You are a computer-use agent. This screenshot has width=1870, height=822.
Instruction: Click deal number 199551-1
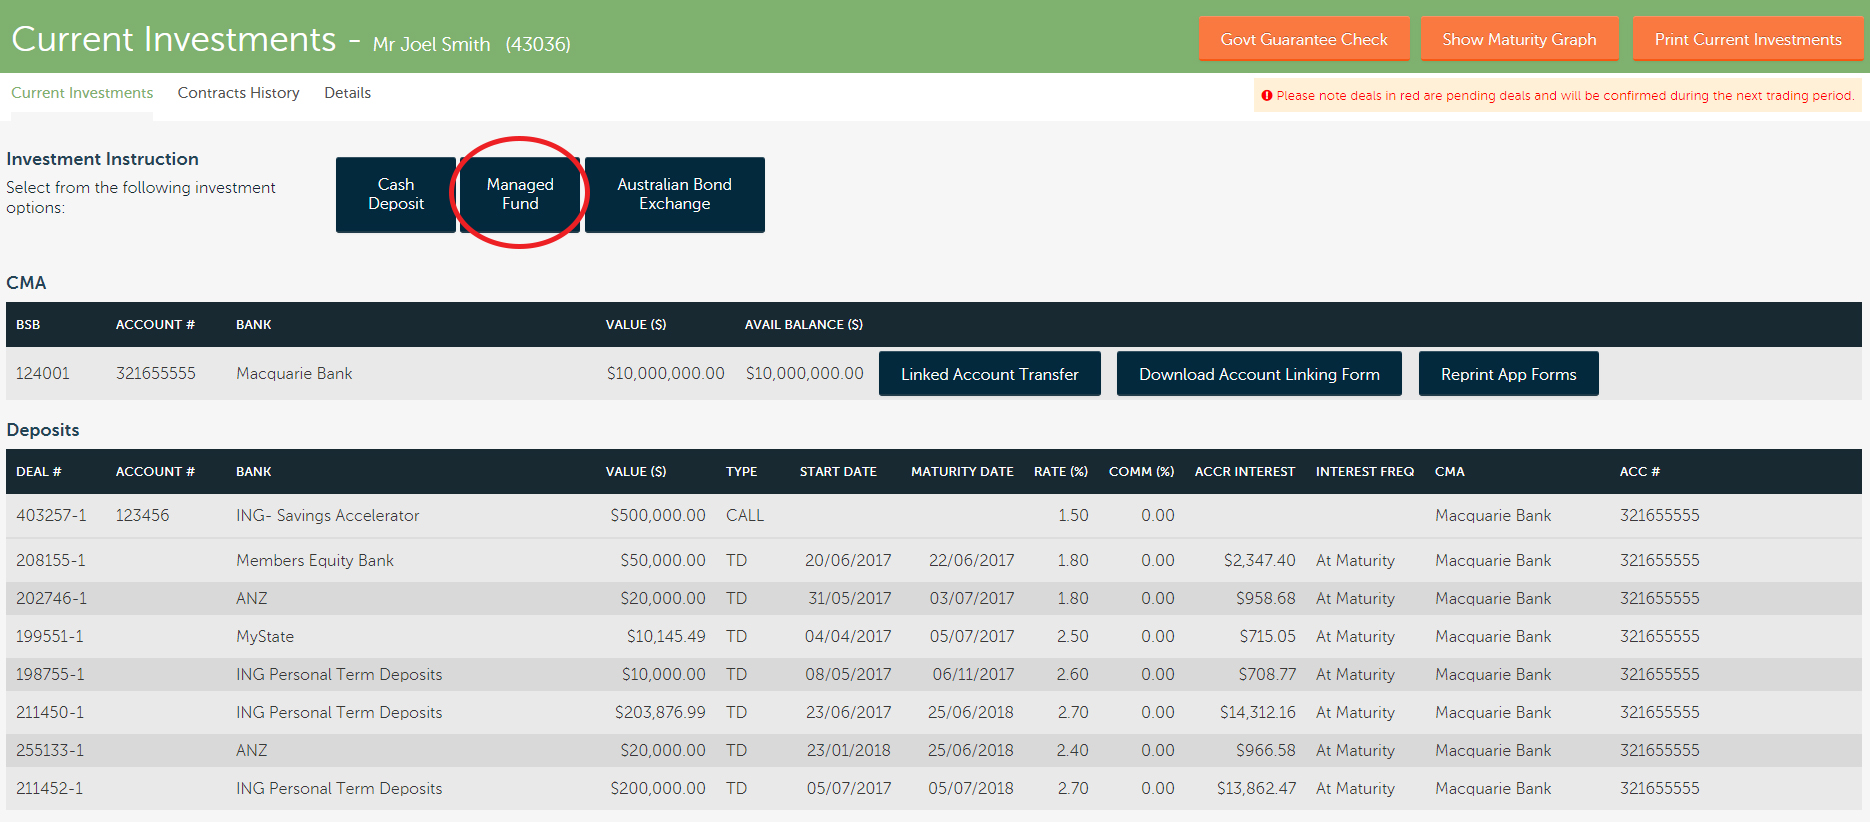tap(50, 636)
